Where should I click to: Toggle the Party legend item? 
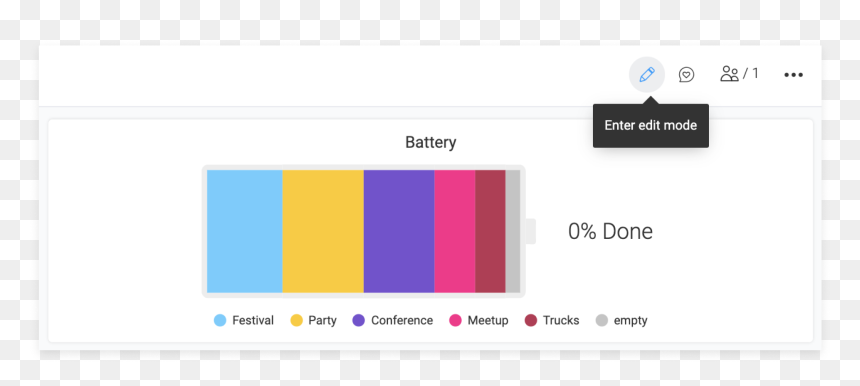coord(313,320)
